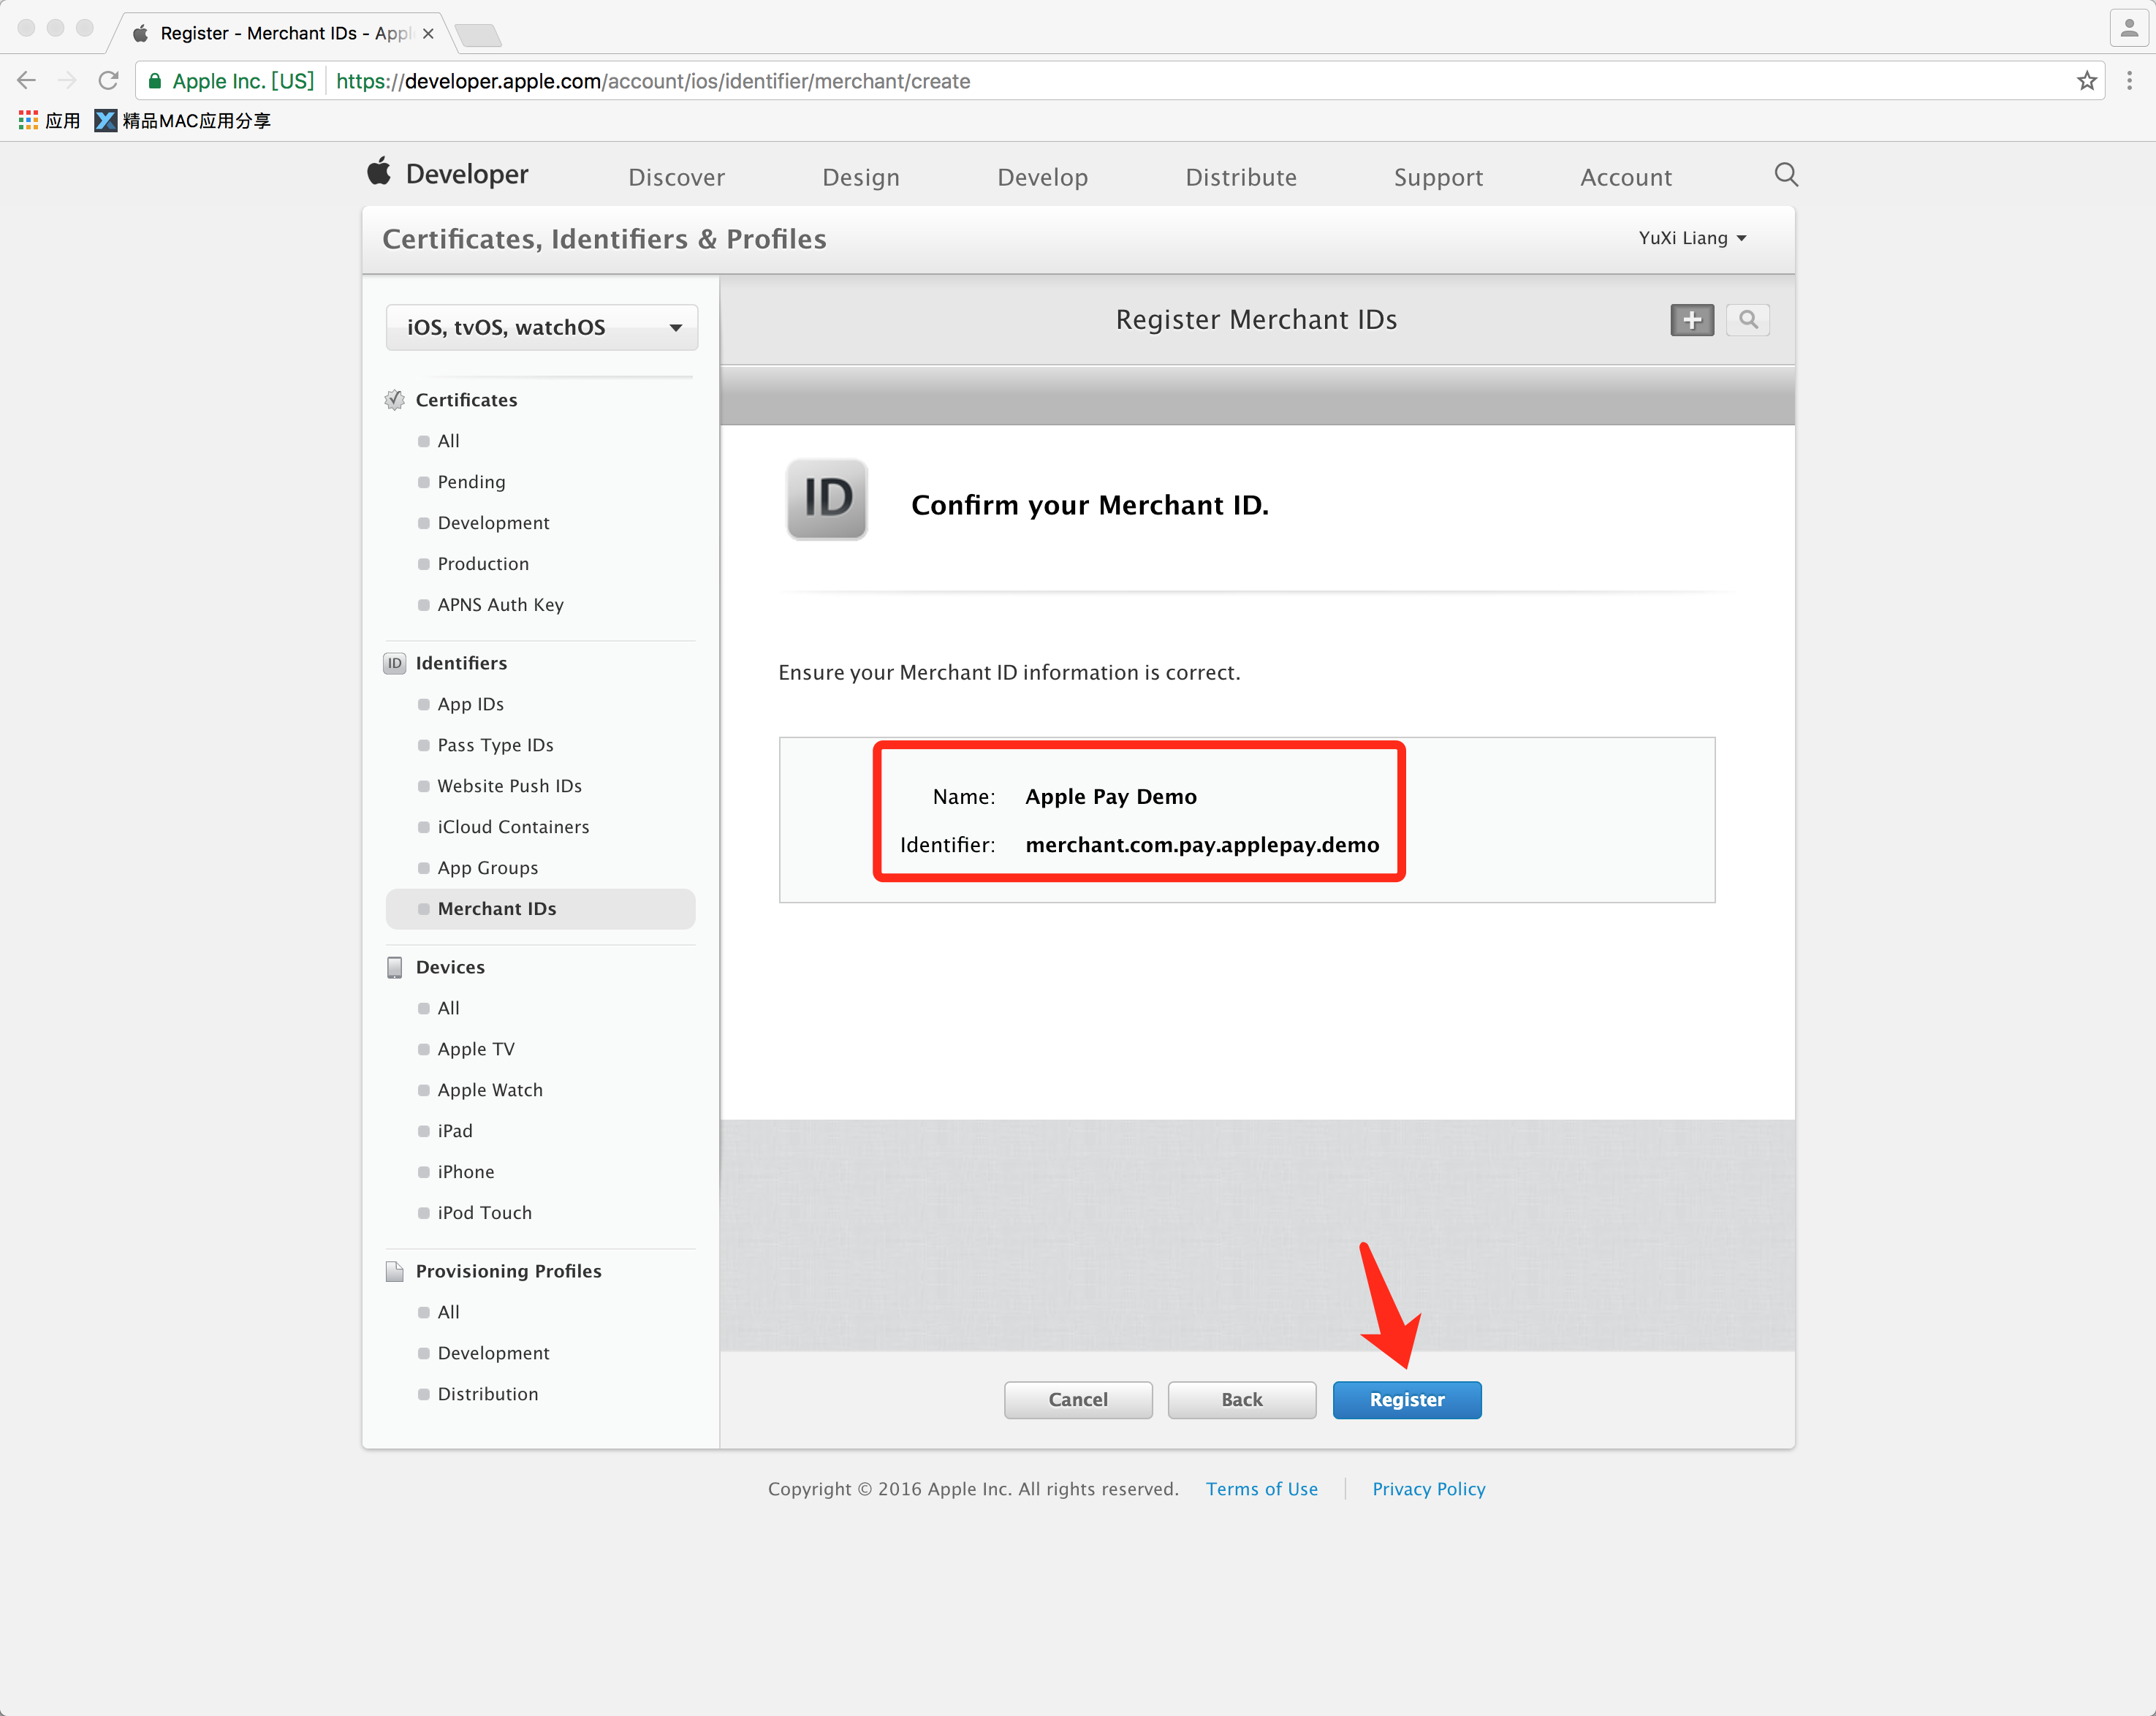This screenshot has width=2156, height=1716.
Task: Expand the iOS, tvOS, watchOS platform dropdown
Action: [541, 327]
